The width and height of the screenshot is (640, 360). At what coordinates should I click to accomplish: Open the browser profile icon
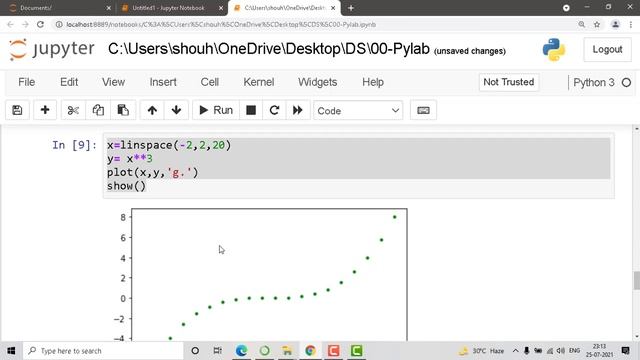coord(615,24)
